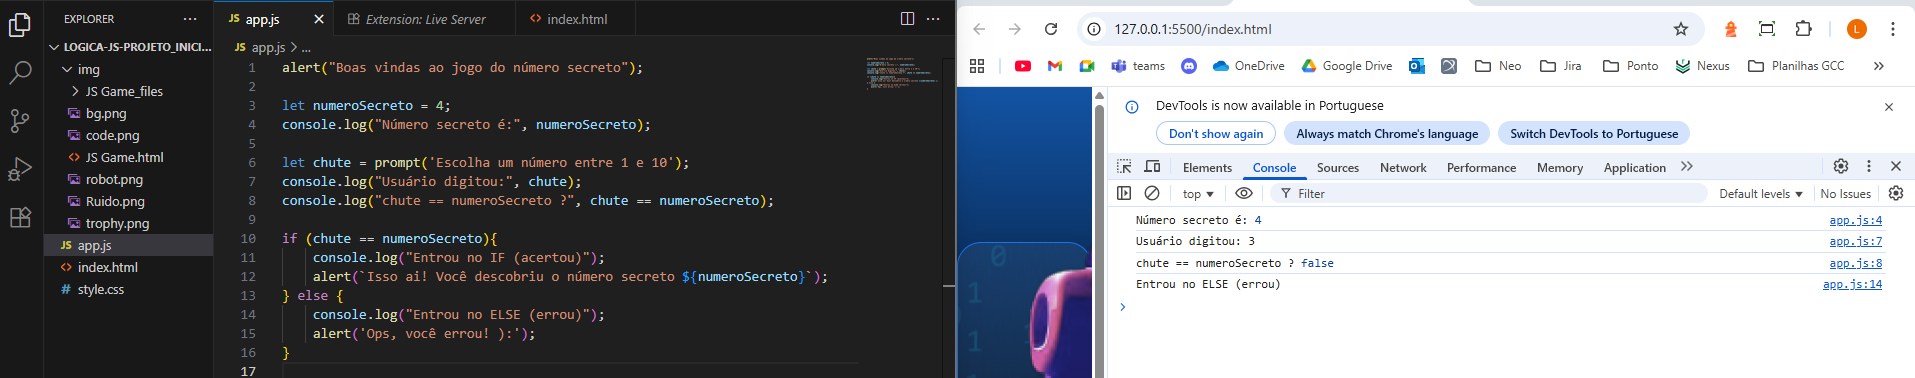Image resolution: width=1915 pixels, height=378 pixels.
Task: Collapse the LOGICA-JS-PROJETO_INICI... root folder
Action: click(130, 47)
